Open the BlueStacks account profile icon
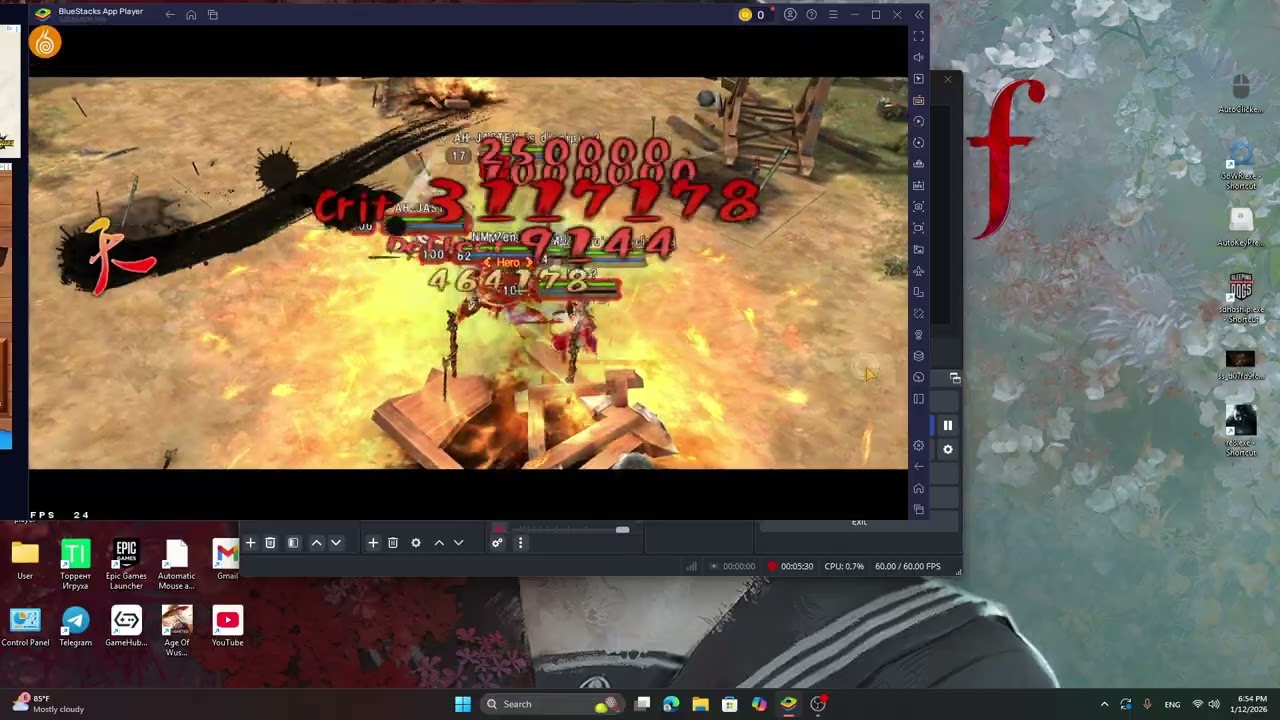 (790, 15)
